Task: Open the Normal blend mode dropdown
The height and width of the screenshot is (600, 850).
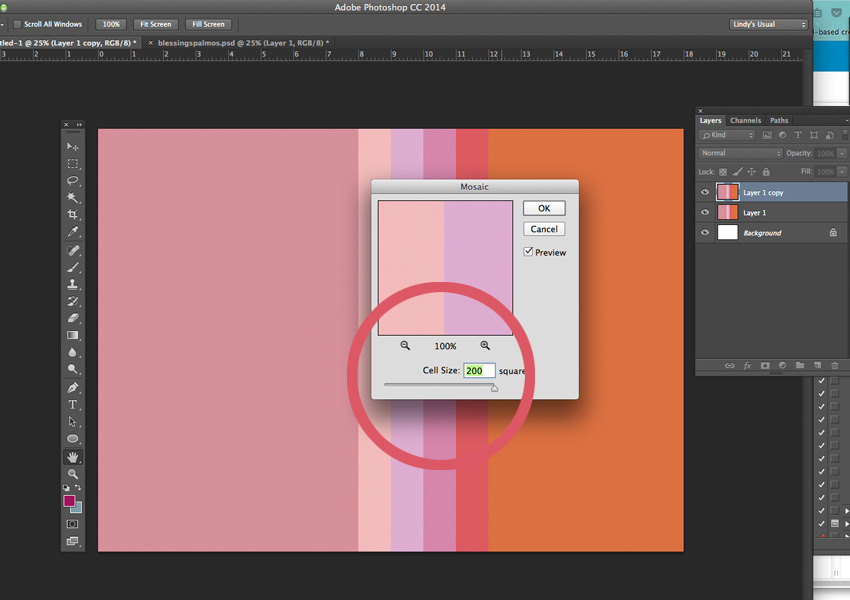Action: click(x=741, y=153)
